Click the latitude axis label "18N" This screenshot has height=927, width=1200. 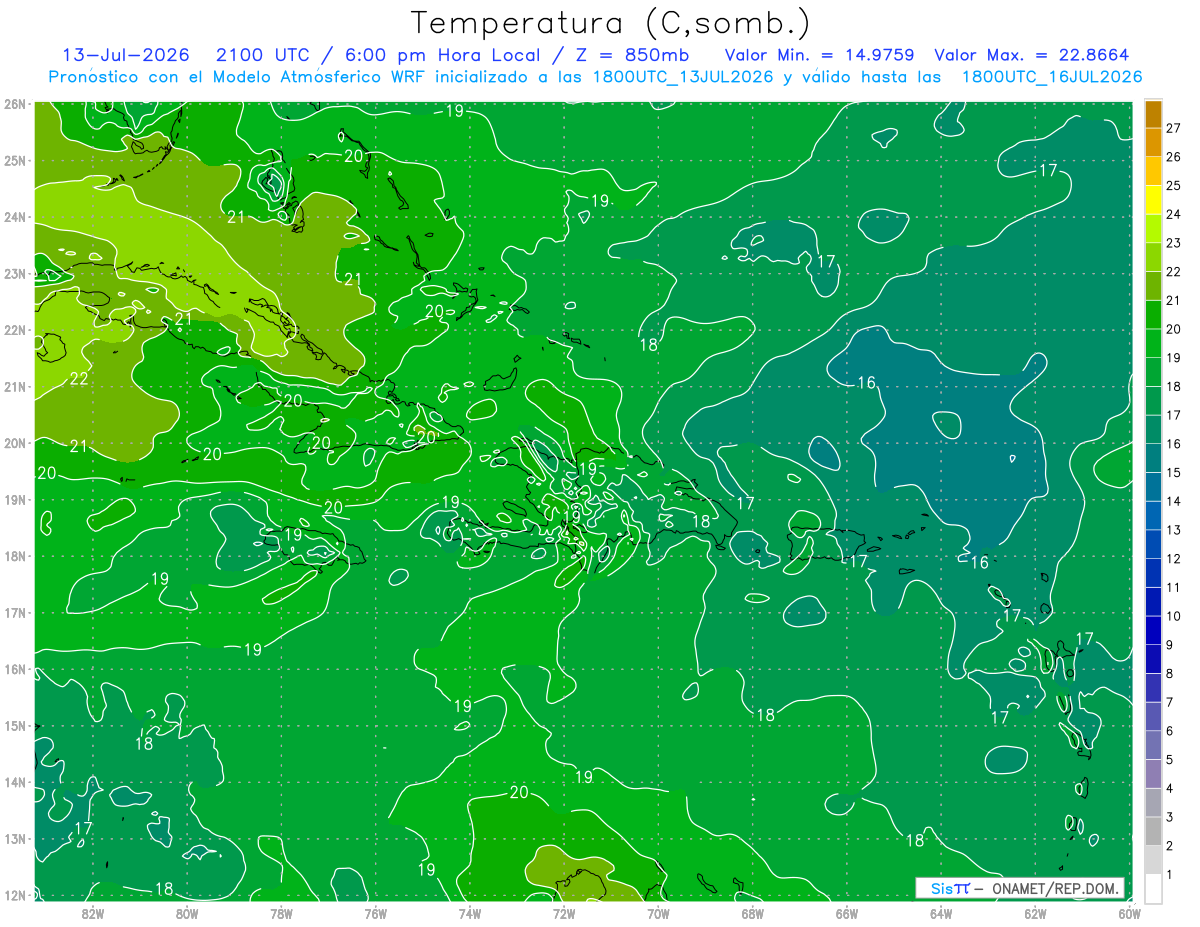(x=14, y=556)
